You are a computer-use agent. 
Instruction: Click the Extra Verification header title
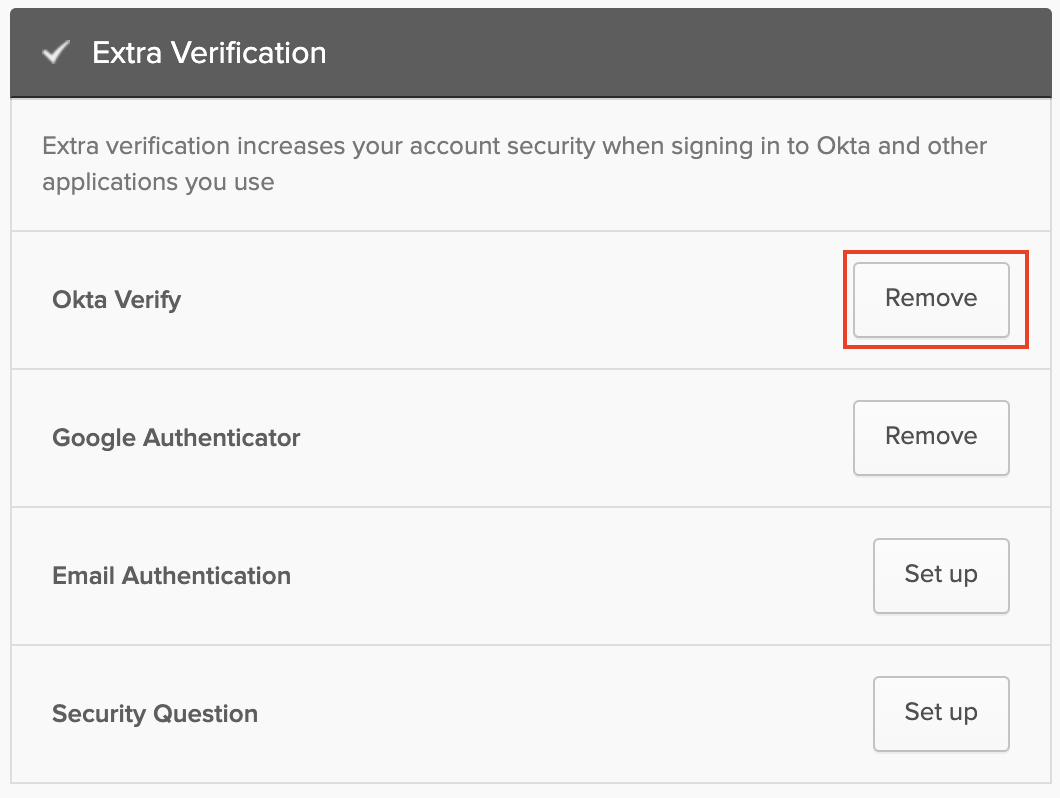[x=209, y=52]
